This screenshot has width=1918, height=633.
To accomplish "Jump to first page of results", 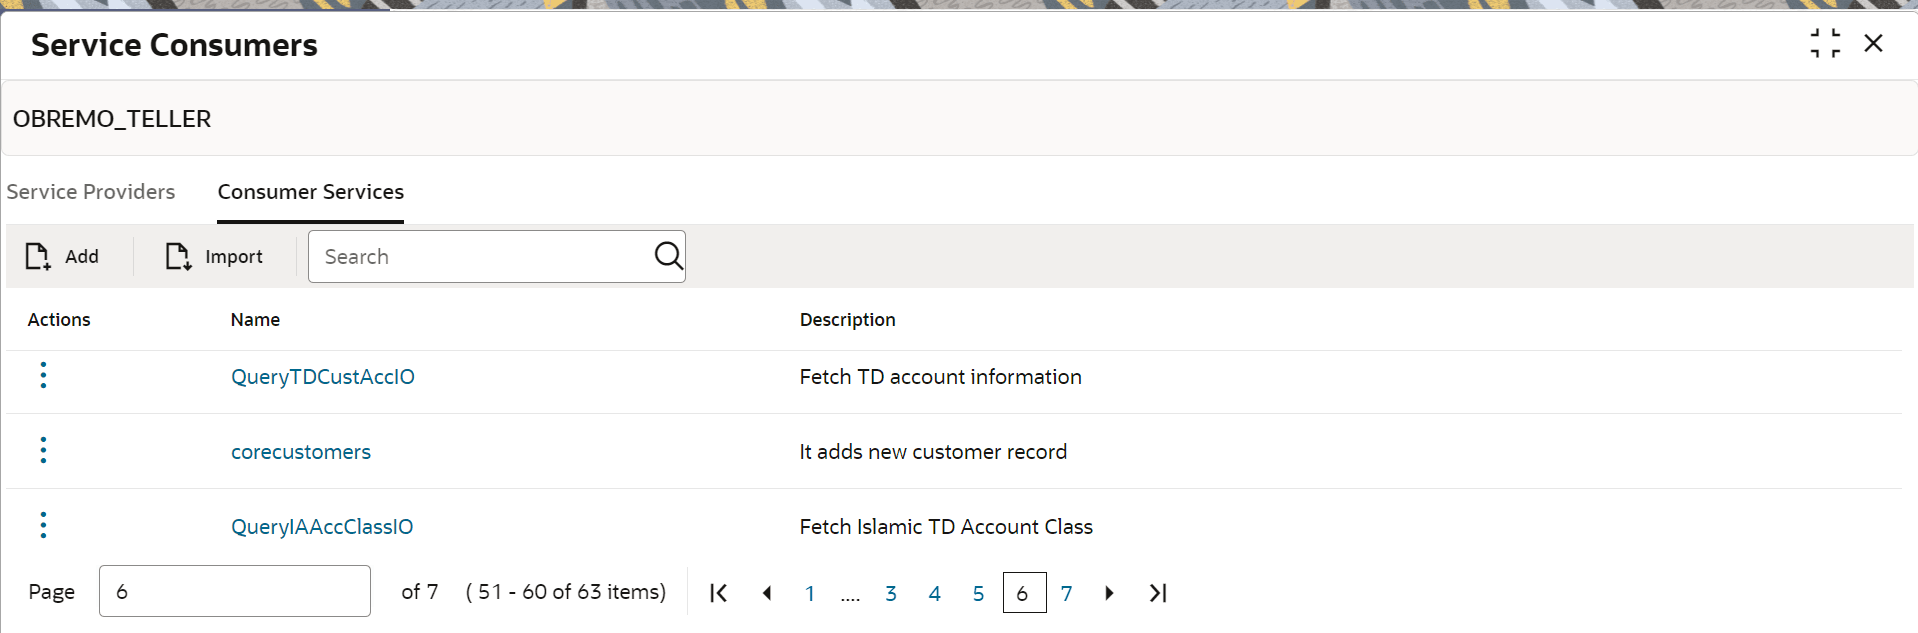I will coord(718,593).
